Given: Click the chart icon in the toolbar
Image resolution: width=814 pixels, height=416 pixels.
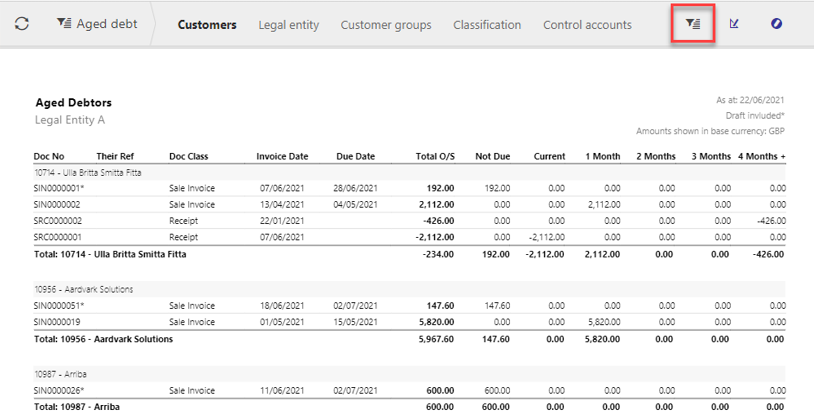Looking at the screenshot, I should click(x=735, y=24).
